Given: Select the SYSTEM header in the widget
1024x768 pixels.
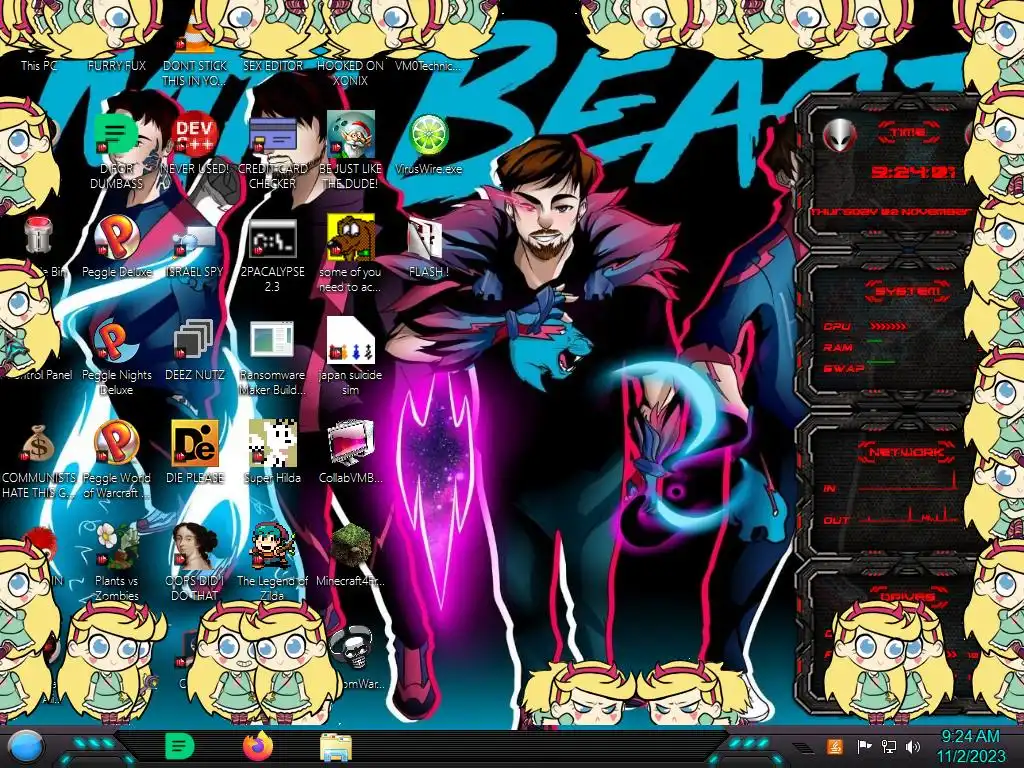Looking at the screenshot, I should click(x=908, y=291).
